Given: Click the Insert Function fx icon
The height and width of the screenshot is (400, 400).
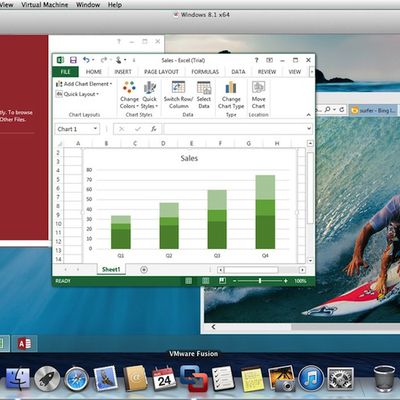Looking at the screenshot, I should [153, 129].
